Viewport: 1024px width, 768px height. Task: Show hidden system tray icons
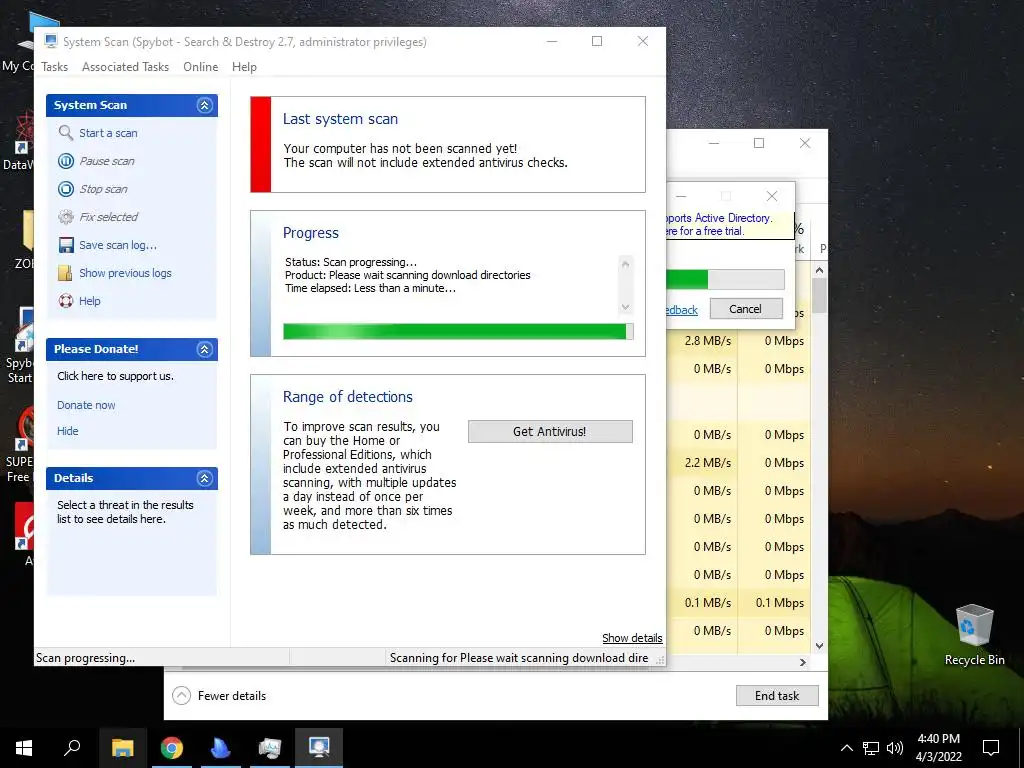(x=846, y=748)
